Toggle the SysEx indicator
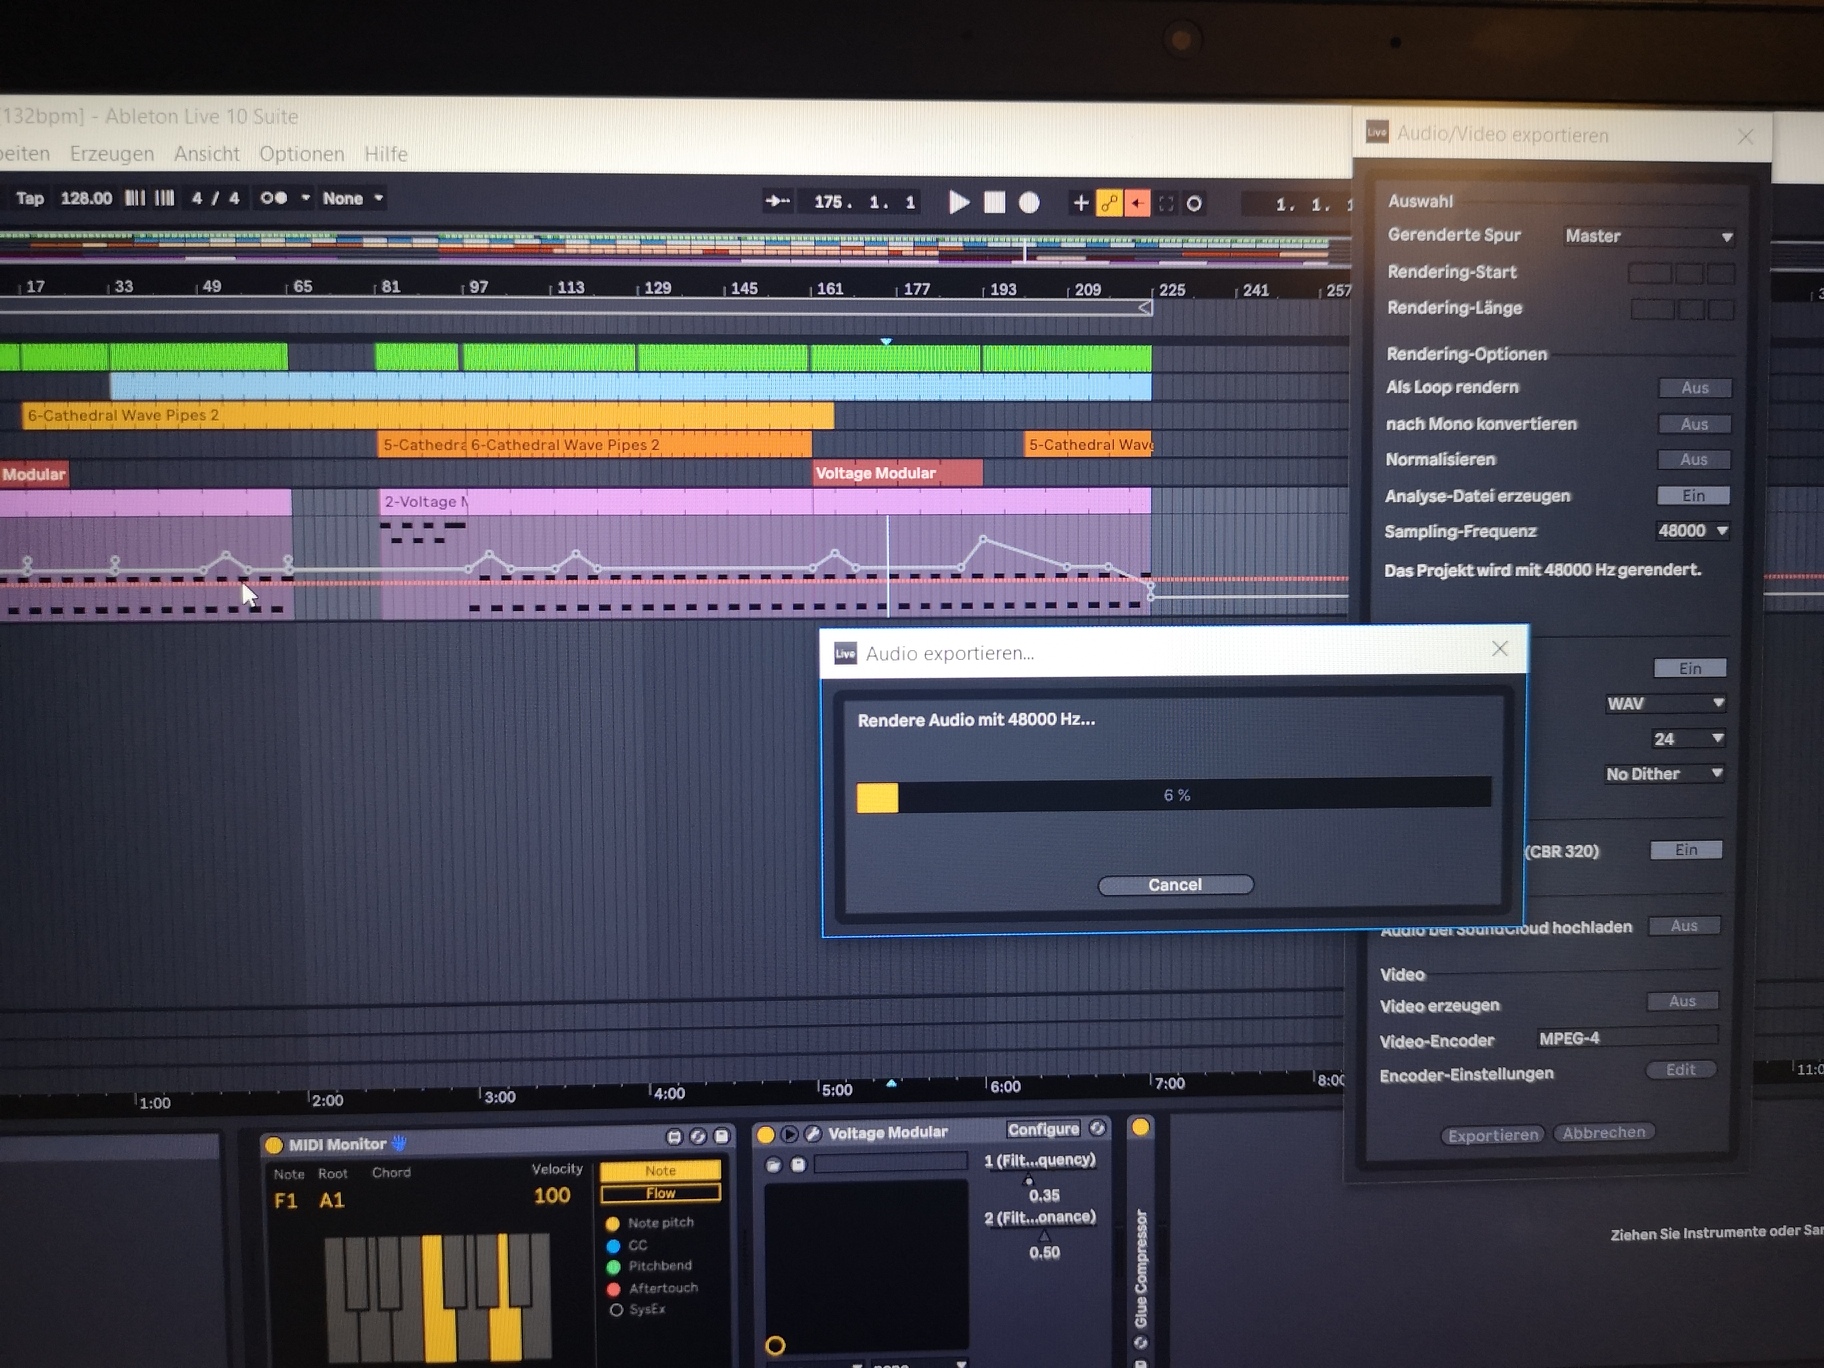This screenshot has width=1824, height=1368. (616, 1310)
